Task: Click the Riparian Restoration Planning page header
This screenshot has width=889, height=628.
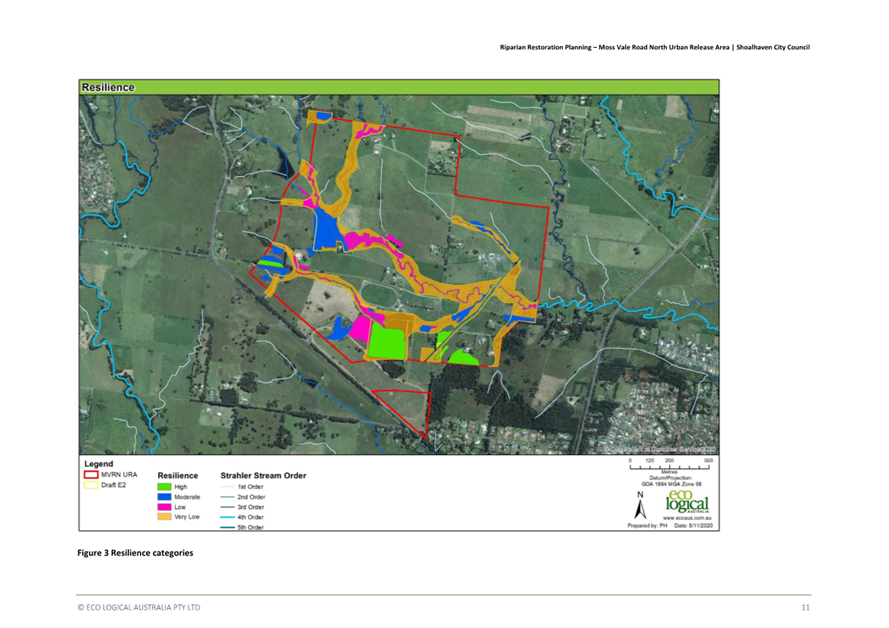Action: (654, 48)
